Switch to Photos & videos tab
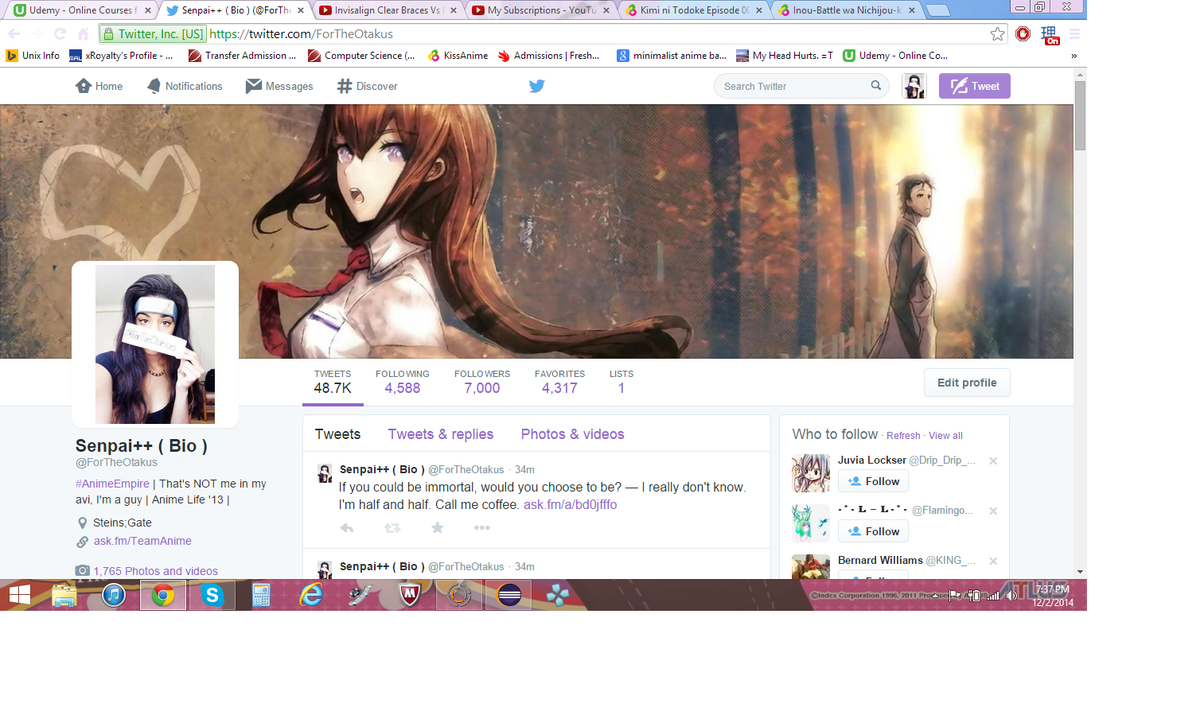This screenshot has width=1200, height=719. click(x=572, y=434)
